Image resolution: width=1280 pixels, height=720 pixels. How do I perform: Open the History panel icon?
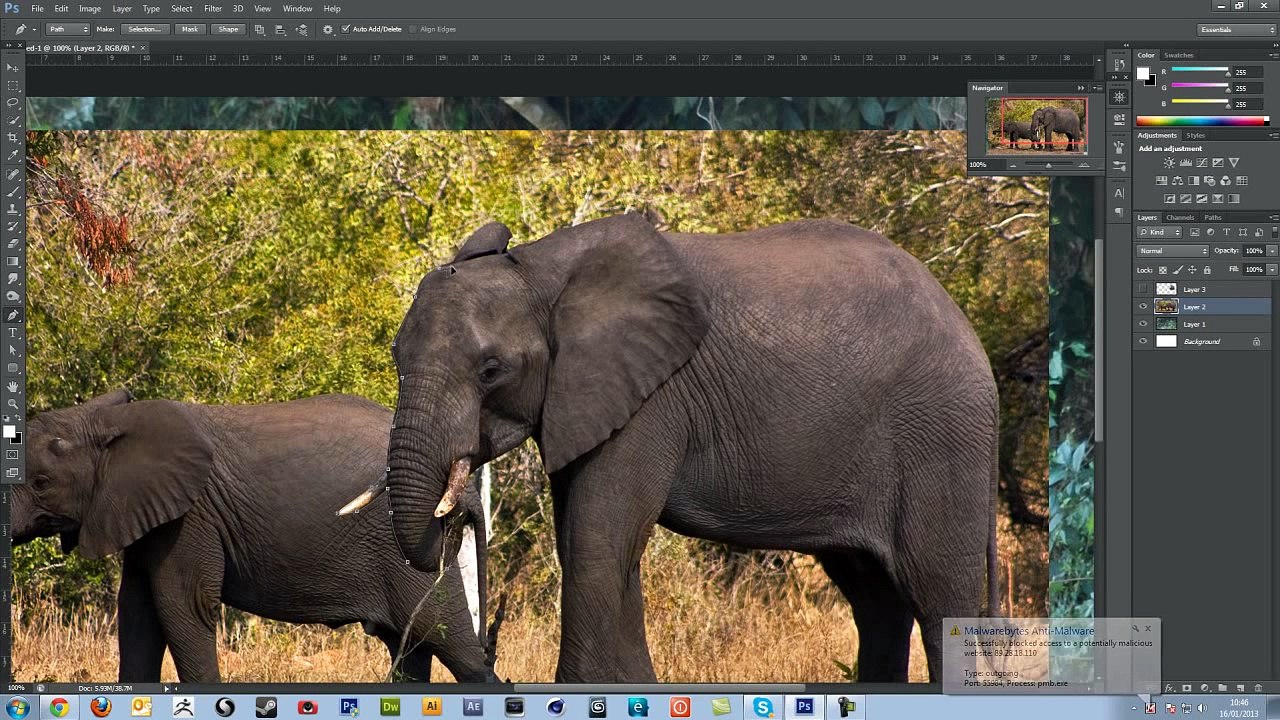click(x=1119, y=64)
